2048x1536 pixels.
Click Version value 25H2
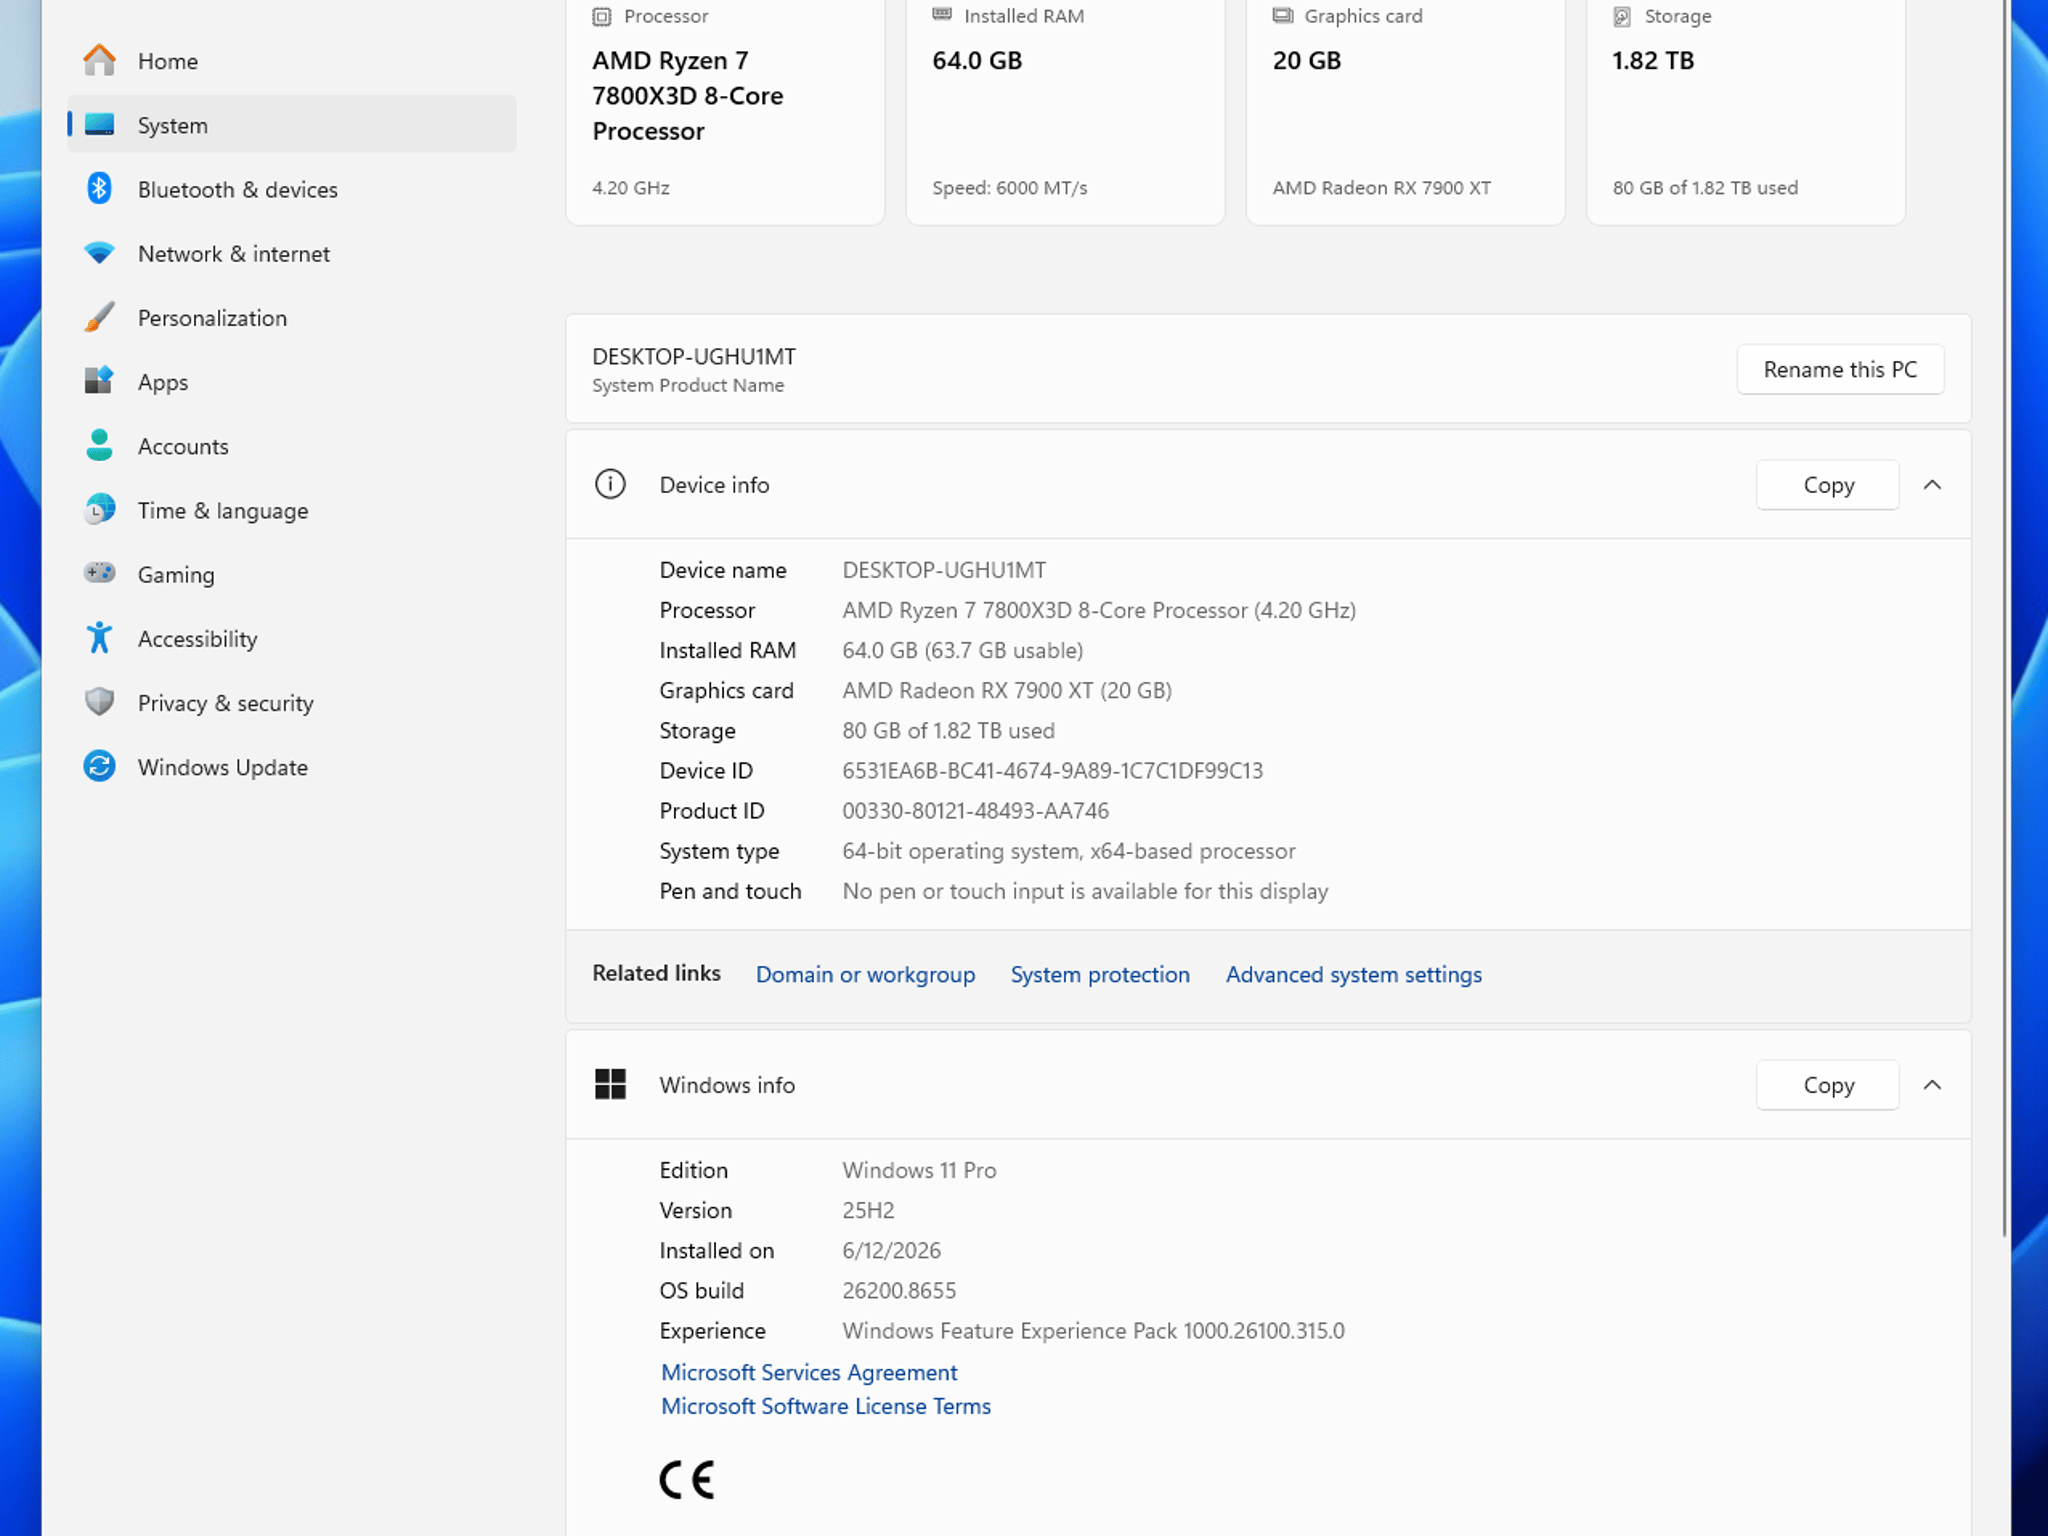pyautogui.click(x=868, y=1211)
